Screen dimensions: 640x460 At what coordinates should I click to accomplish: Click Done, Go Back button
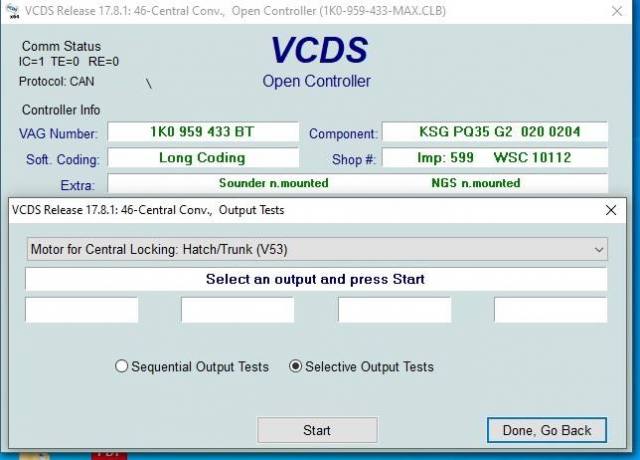tap(546, 430)
